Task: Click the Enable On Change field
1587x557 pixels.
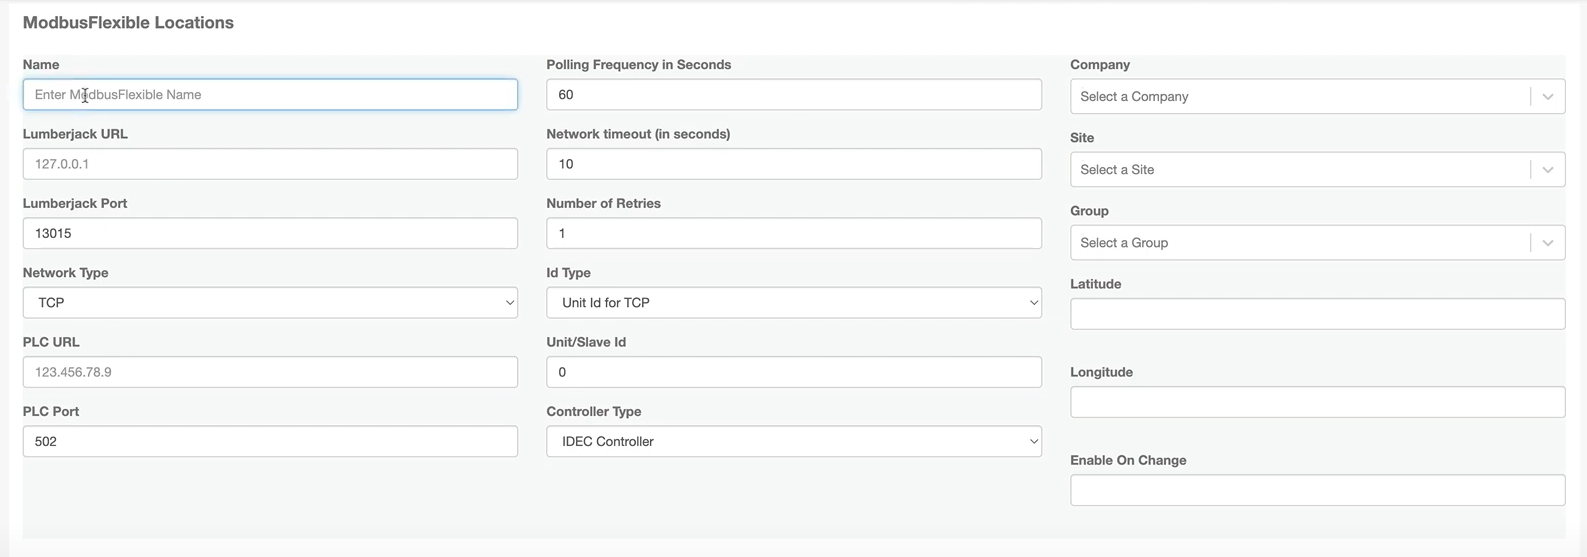Action: pos(1318,490)
